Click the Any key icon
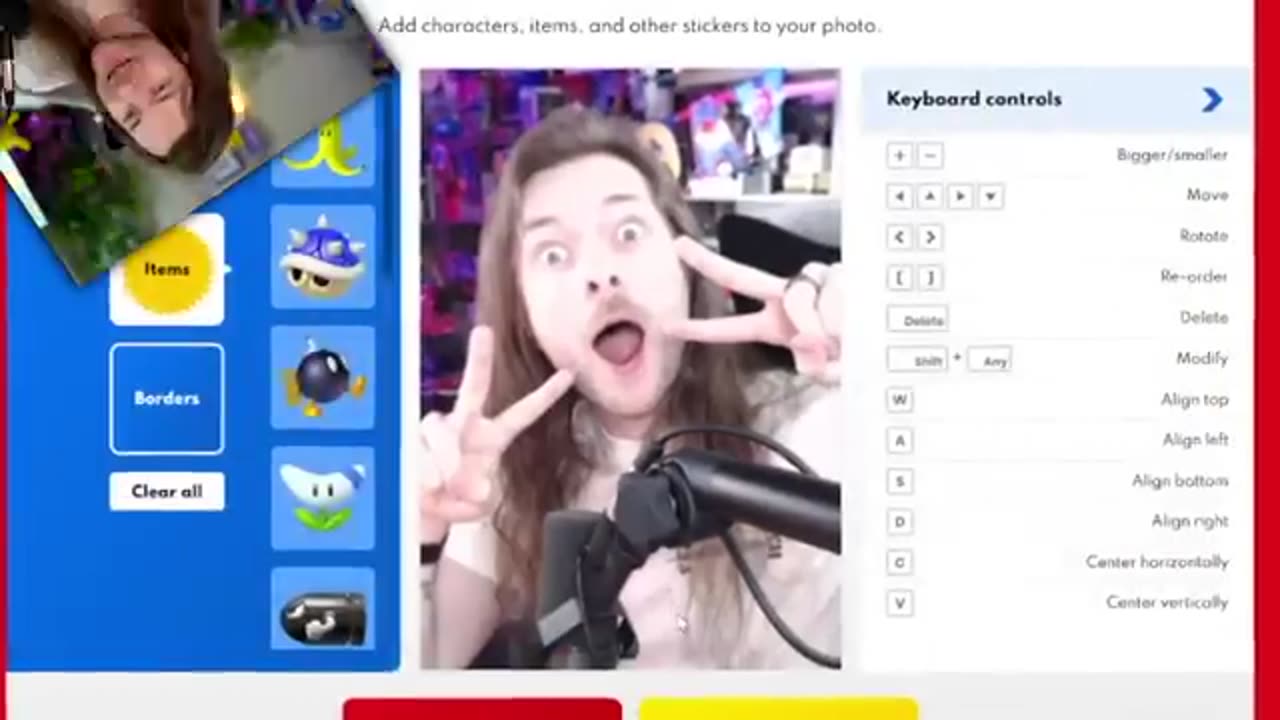Screen dimensions: 1280x720 tap(990, 359)
